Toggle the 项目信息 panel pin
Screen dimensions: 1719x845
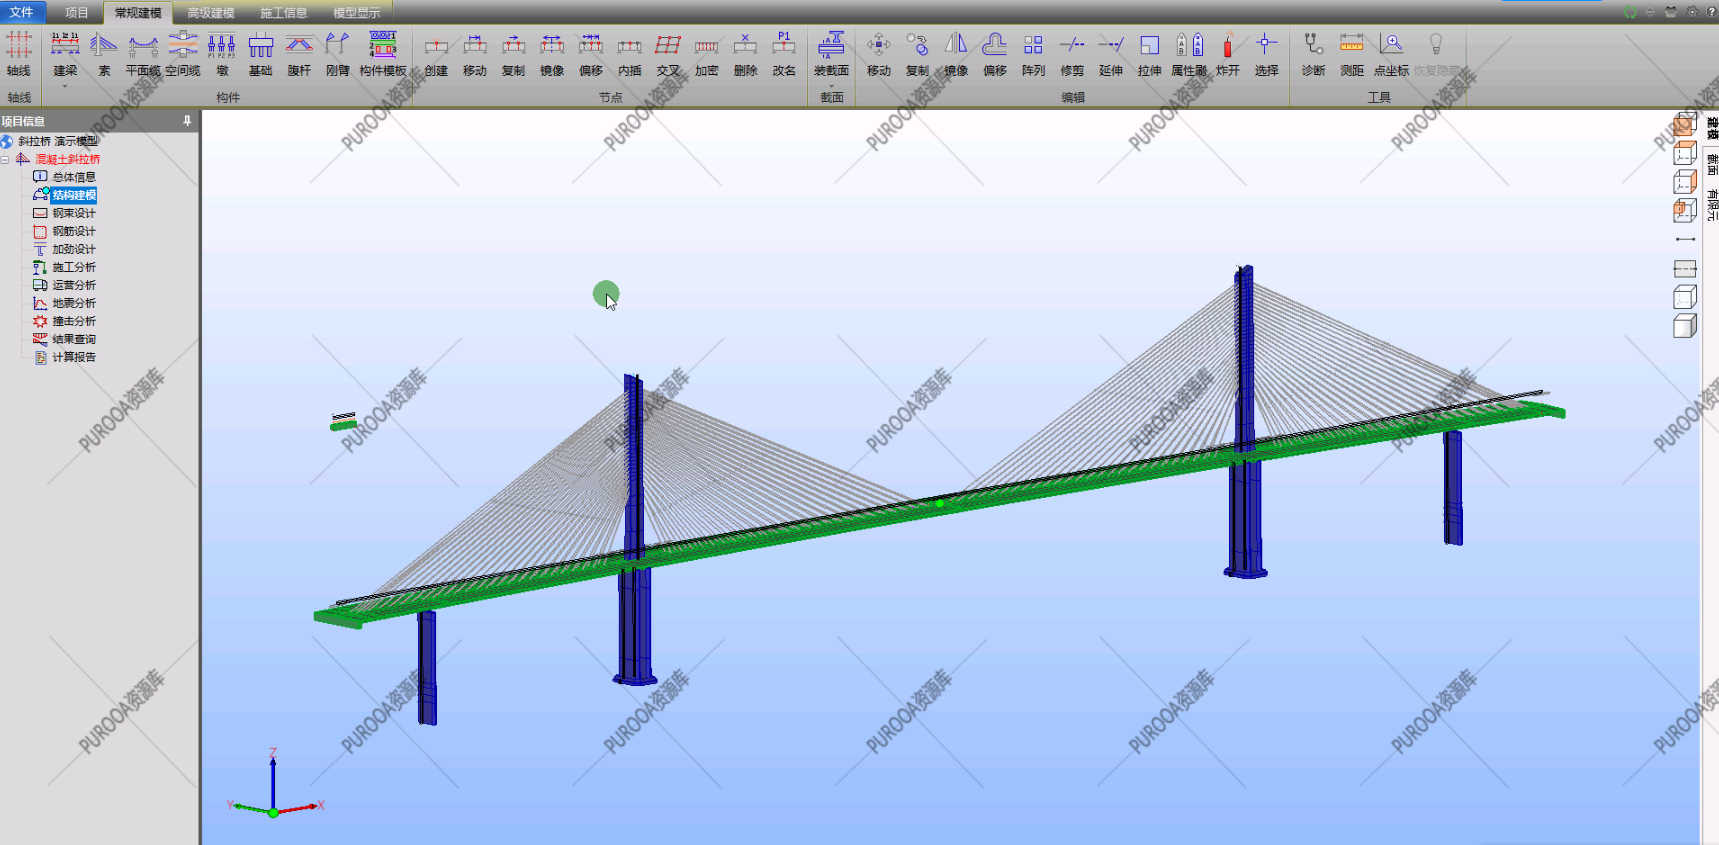187,120
